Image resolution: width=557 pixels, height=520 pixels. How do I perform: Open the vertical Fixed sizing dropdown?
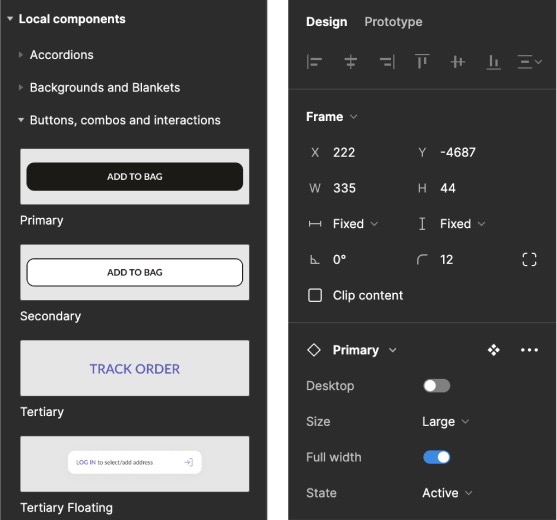(x=463, y=224)
